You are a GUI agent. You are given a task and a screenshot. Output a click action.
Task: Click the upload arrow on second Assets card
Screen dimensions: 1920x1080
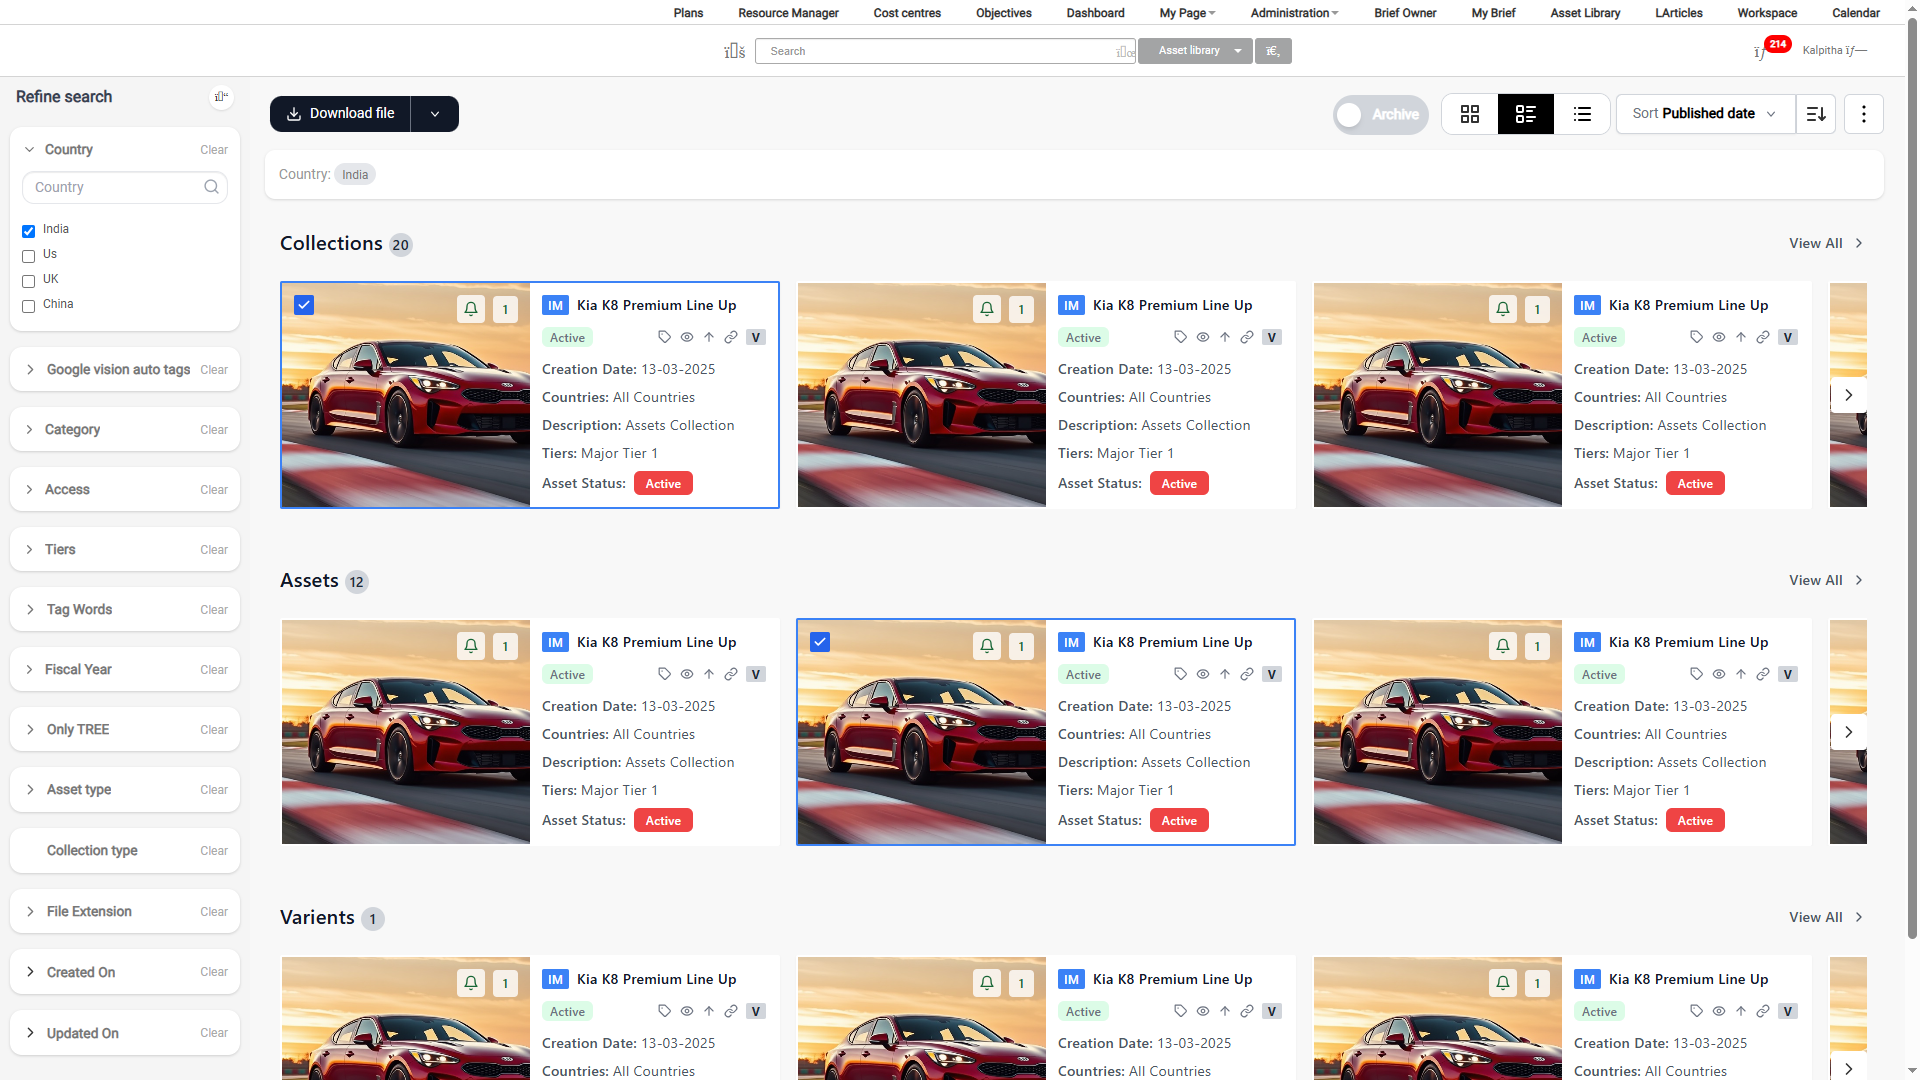click(x=1225, y=675)
